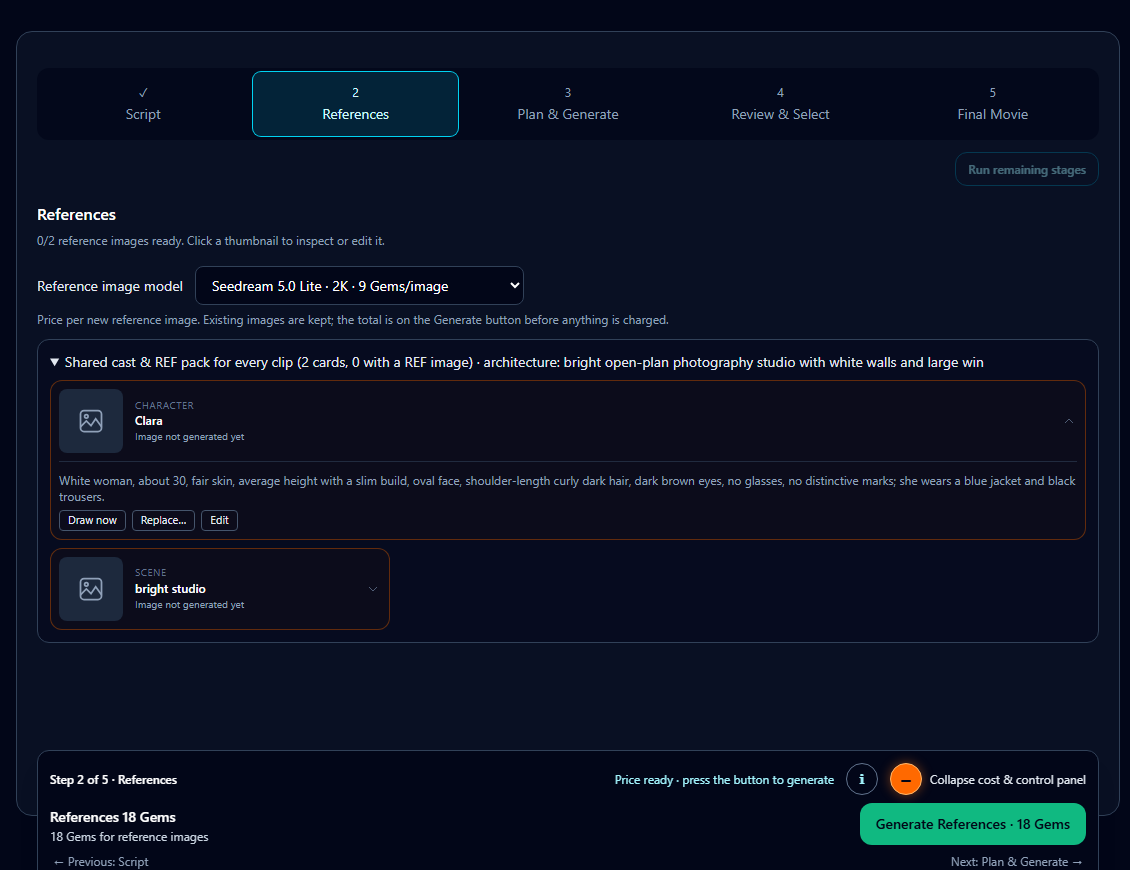
Task: Click Run remaining stages button
Action: click(1026, 169)
